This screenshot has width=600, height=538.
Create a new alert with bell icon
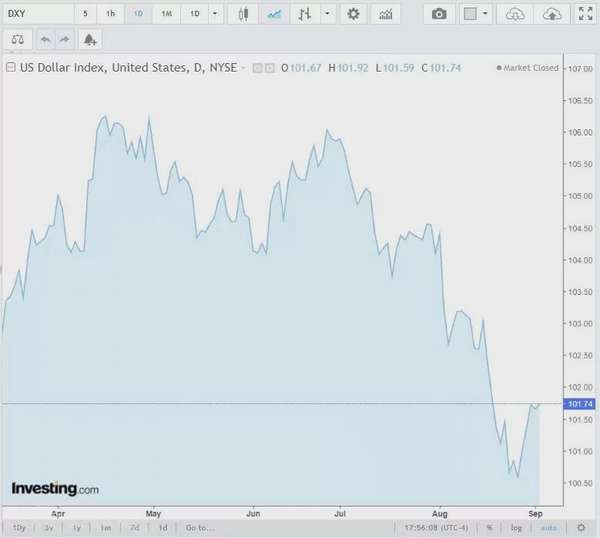click(90, 39)
